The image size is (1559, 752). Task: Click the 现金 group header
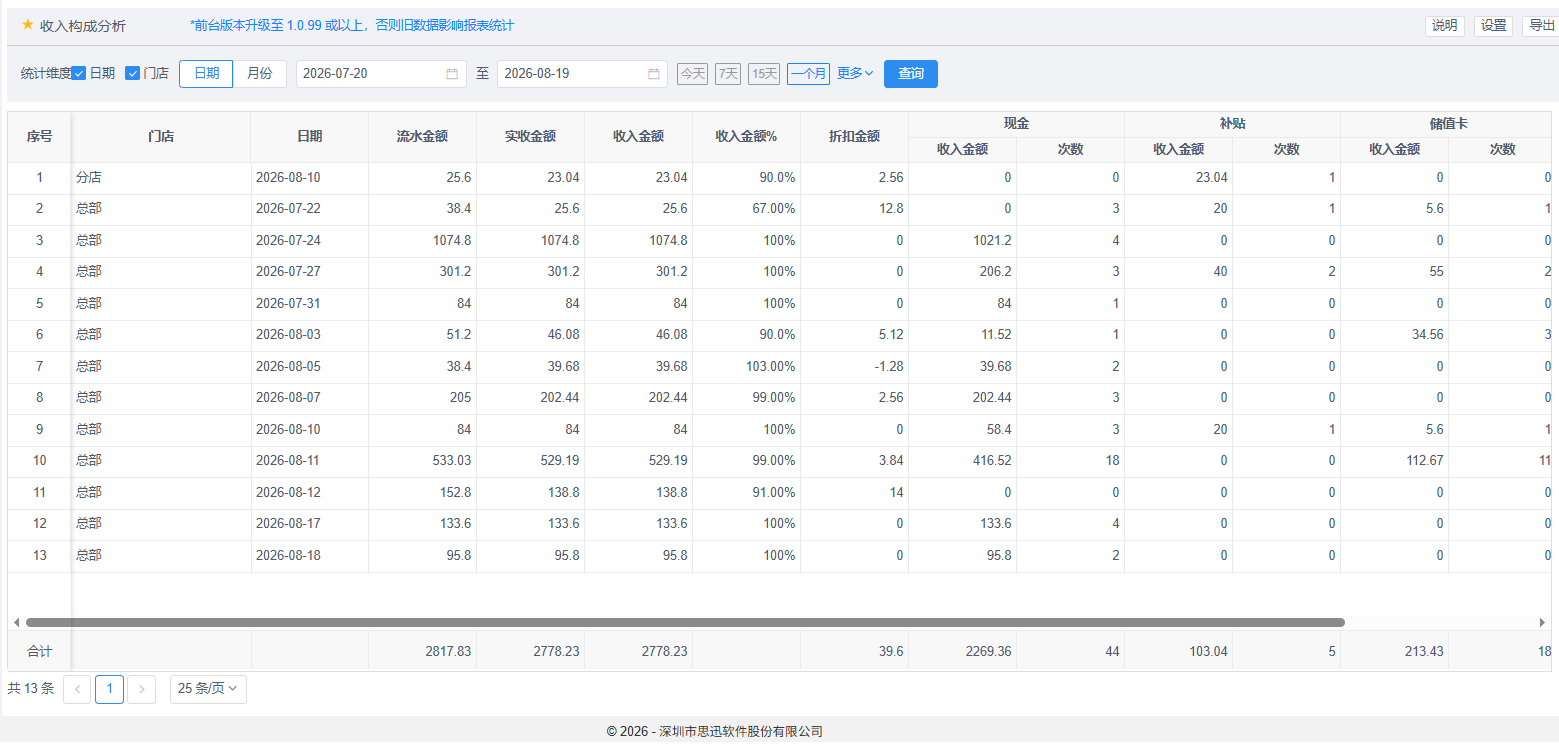(x=1016, y=124)
